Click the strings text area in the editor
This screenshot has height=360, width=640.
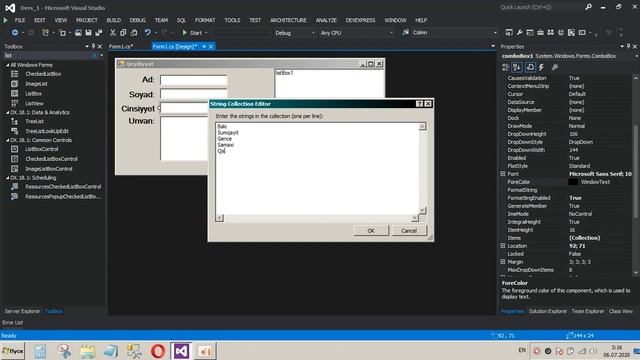point(317,169)
